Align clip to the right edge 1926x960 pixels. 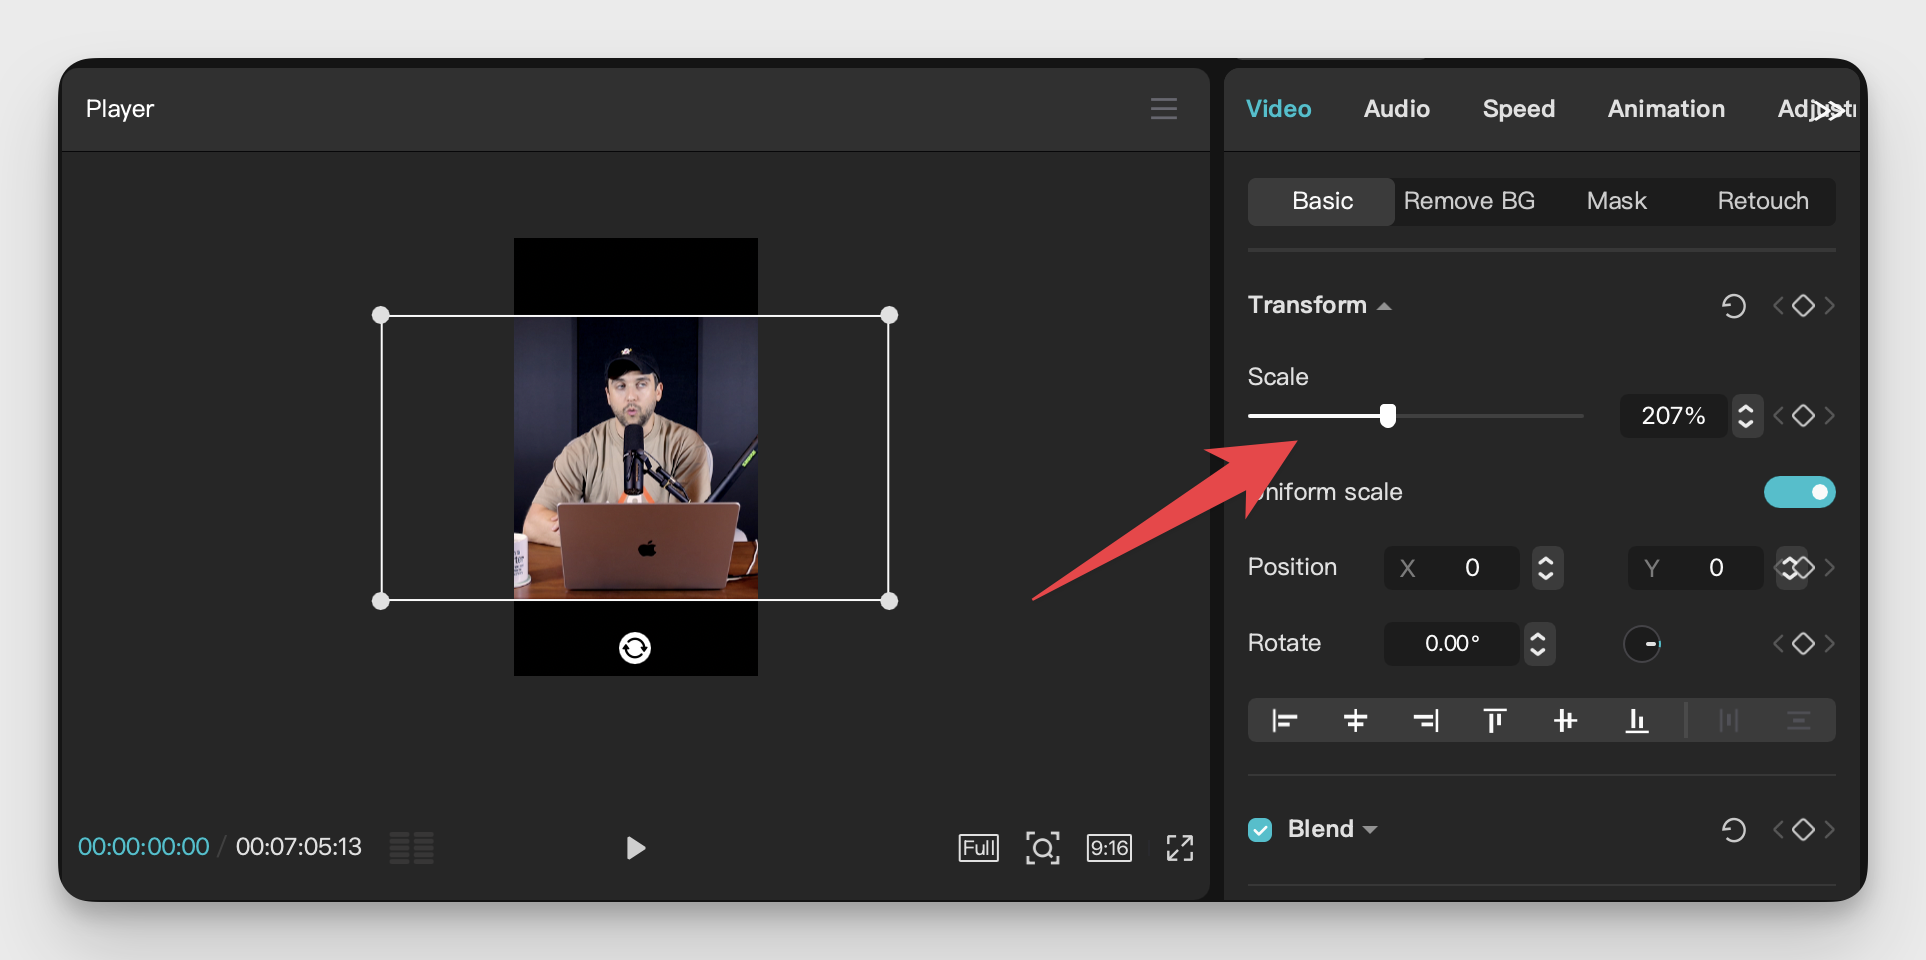click(1426, 720)
